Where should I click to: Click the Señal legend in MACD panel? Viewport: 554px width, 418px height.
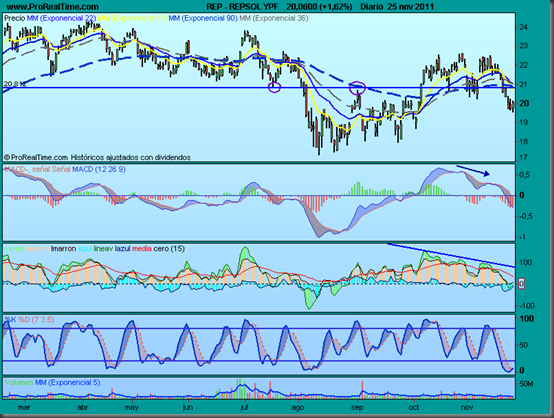click(61, 169)
